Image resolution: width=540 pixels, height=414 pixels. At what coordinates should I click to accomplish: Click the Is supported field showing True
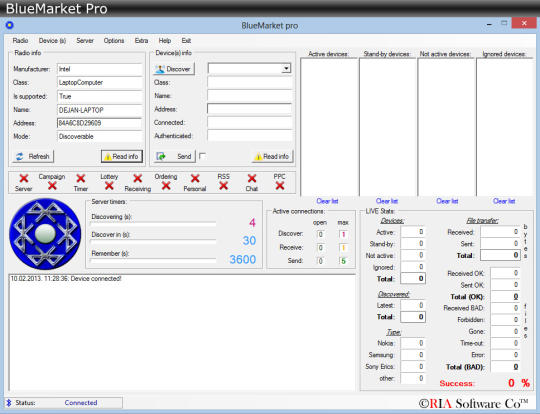100,96
